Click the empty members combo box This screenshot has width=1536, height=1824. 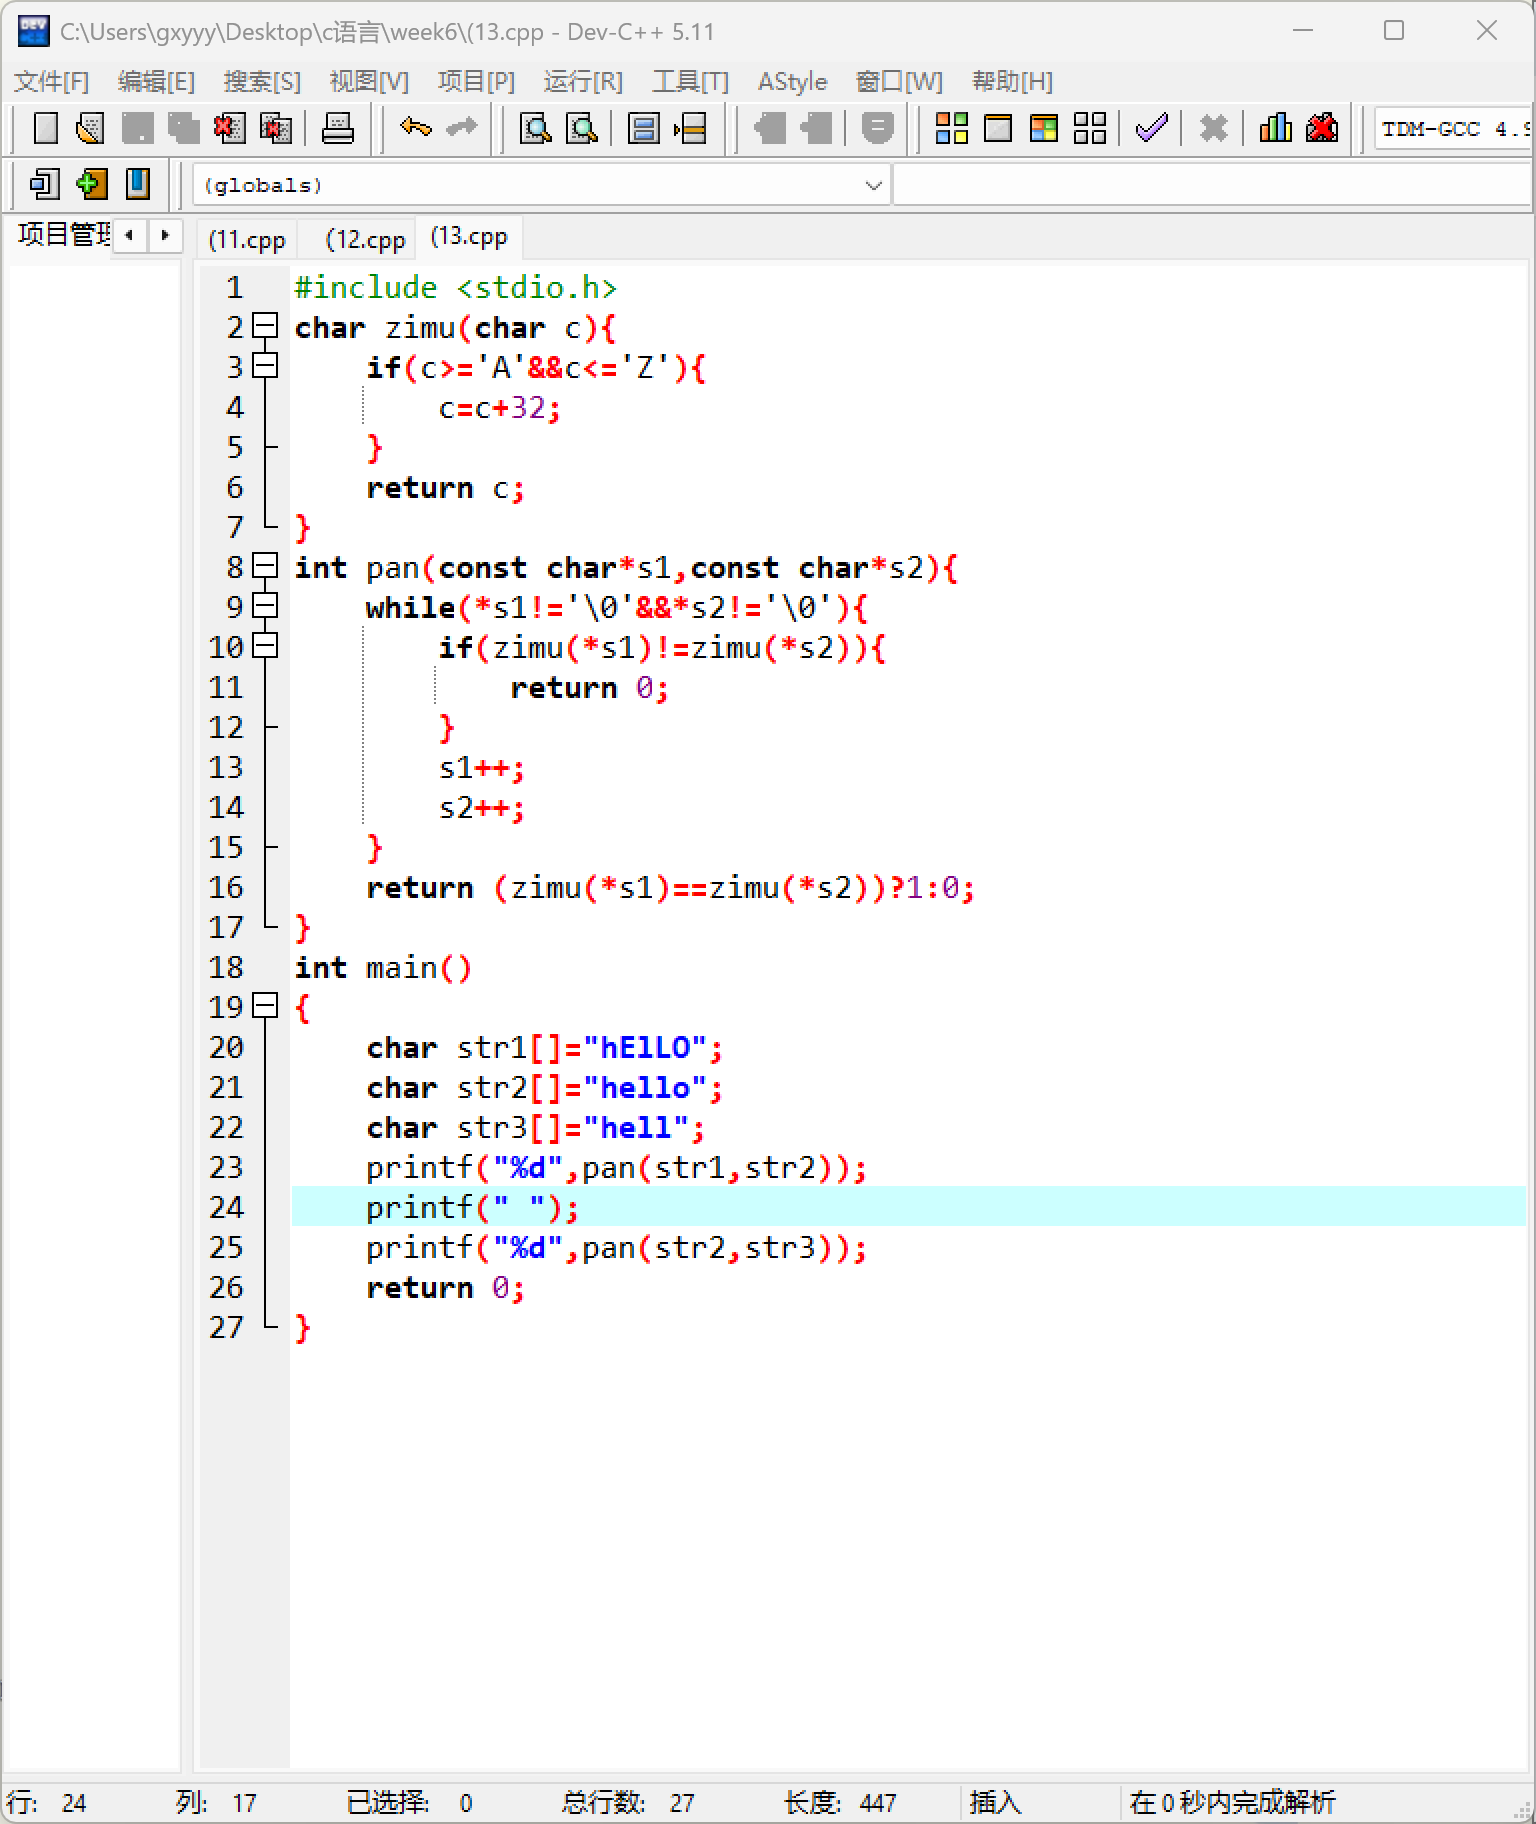pos(1211,185)
